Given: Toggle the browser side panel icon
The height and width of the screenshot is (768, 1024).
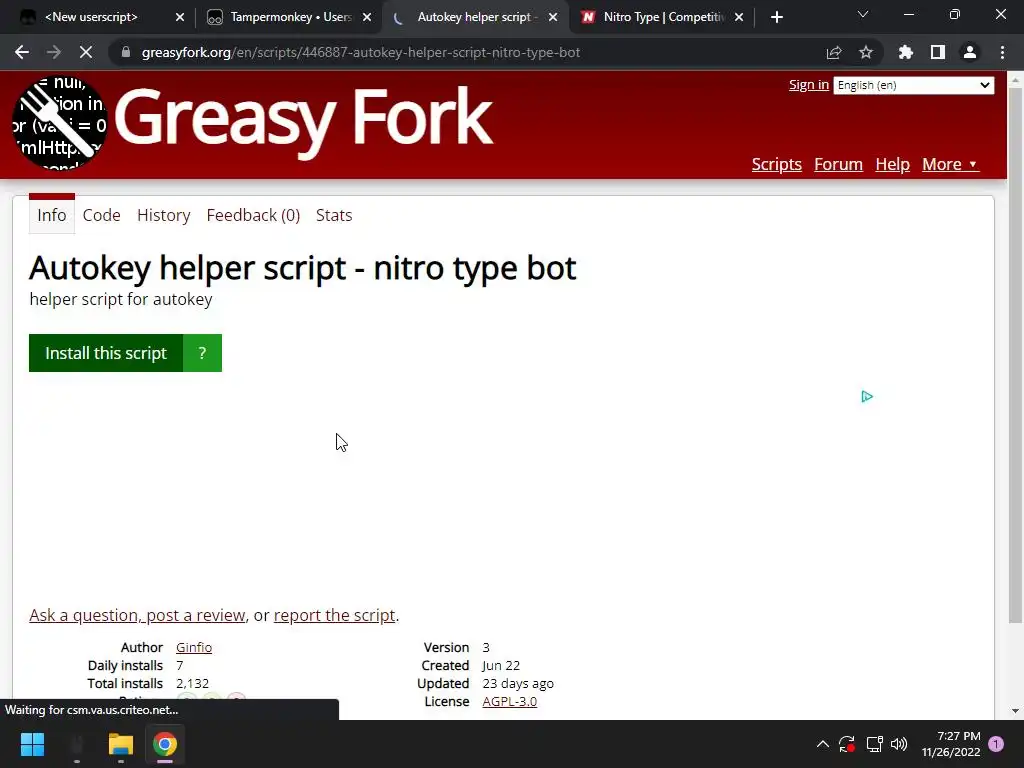Looking at the screenshot, I should point(938,52).
